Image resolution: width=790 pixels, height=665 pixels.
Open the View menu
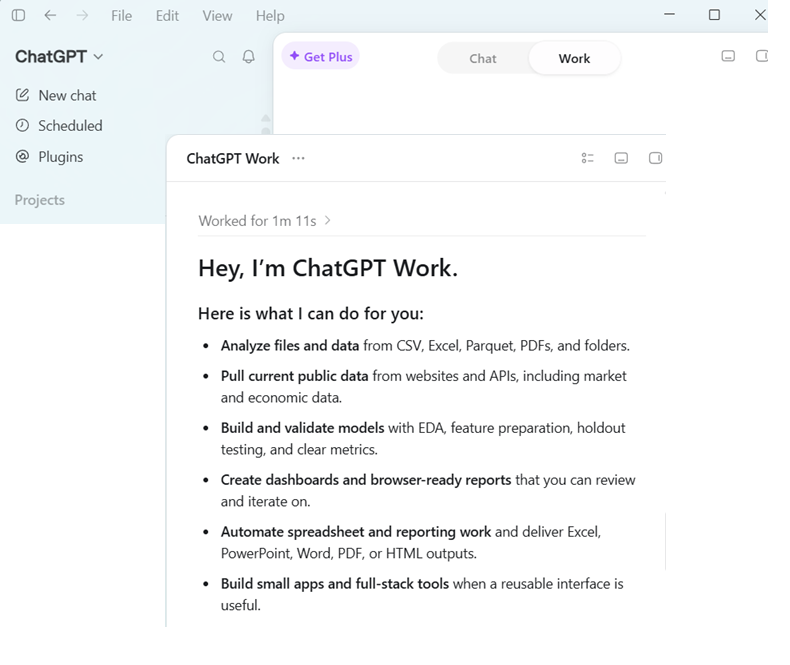pyautogui.click(x=218, y=16)
